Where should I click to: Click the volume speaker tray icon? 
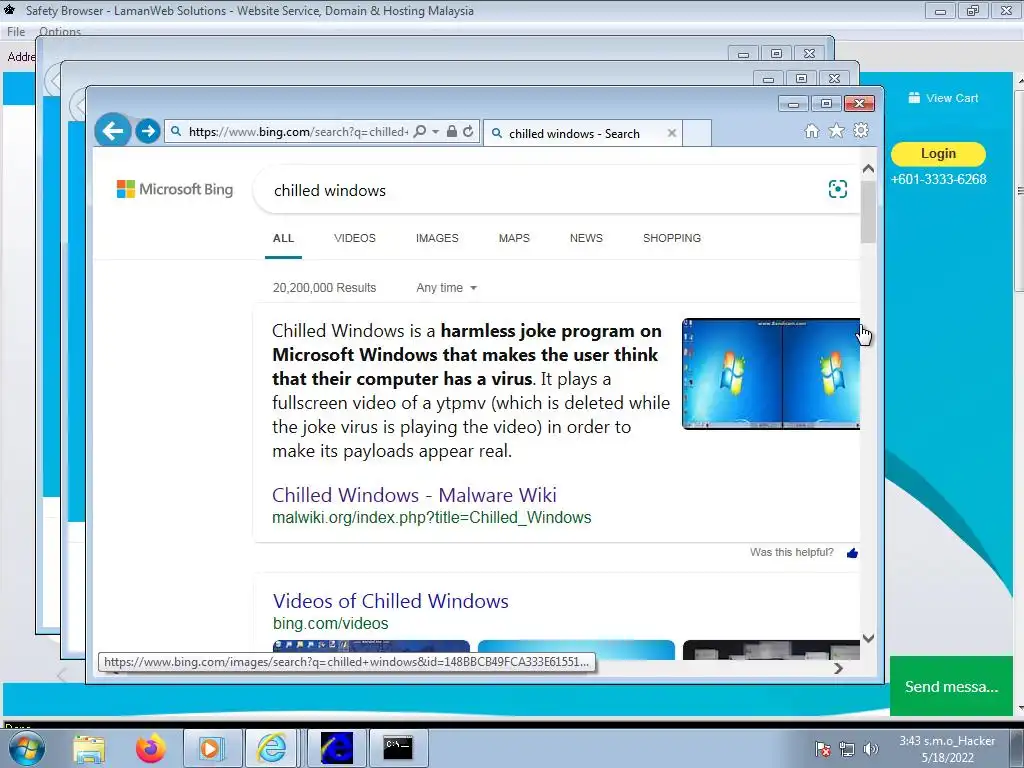pyautogui.click(x=871, y=748)
